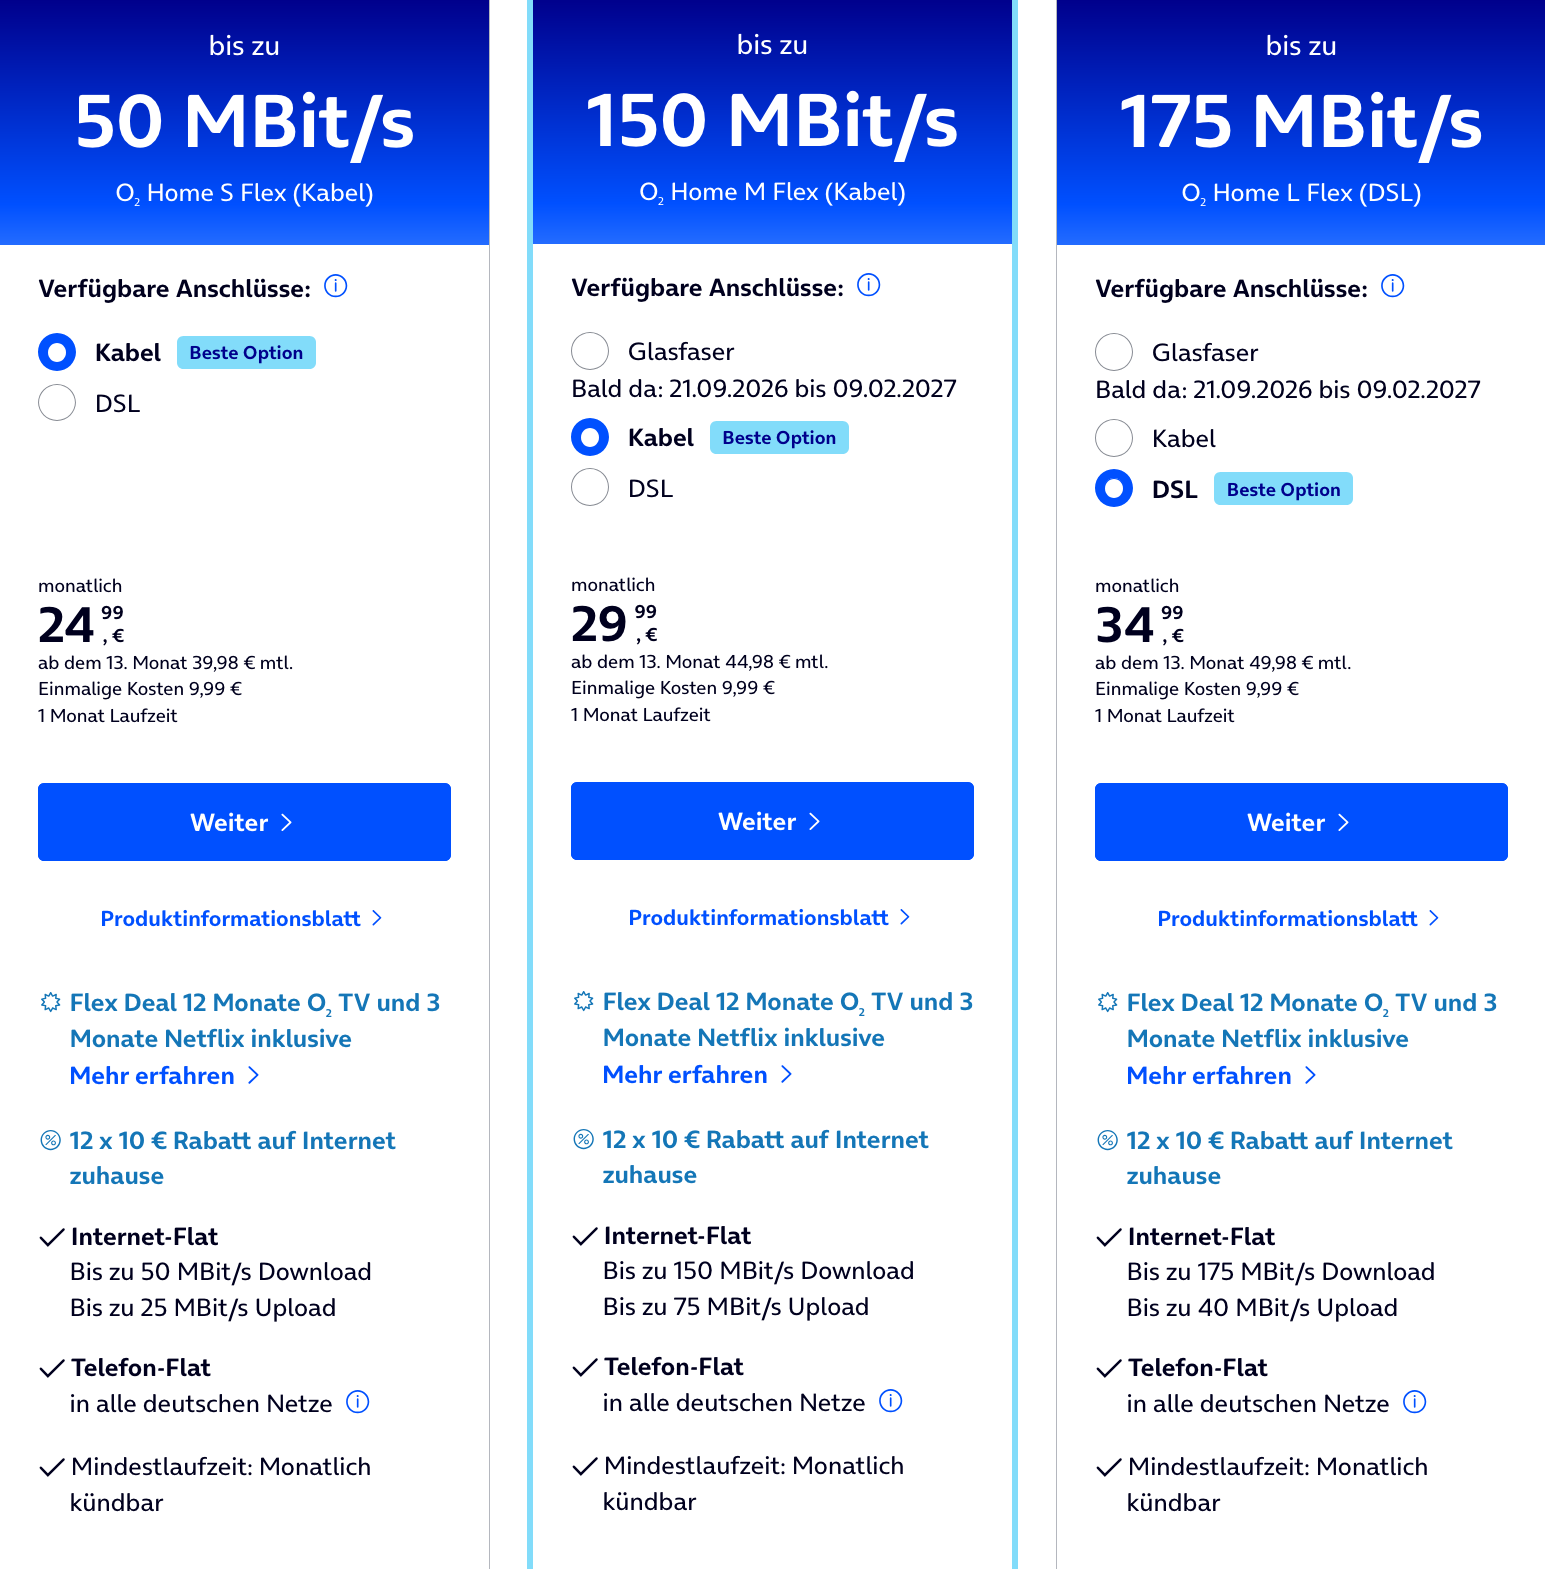This screenshot has height=1569, width=1545.
Task: Open Produktinformationsblatt link for Home M Flex
Action: pyautogui.click(x=770, y=918)
